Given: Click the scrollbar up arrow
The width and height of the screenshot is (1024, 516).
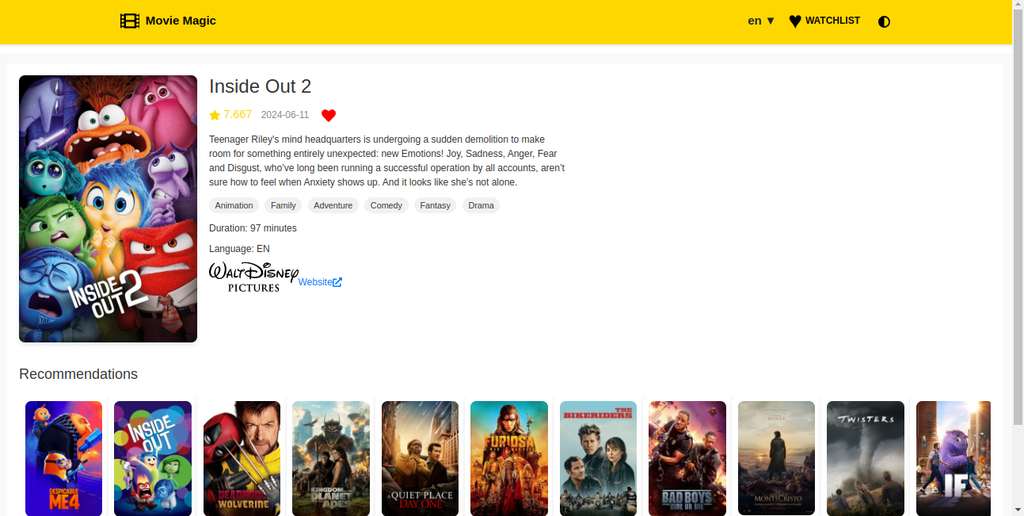Looking at the screenshot, I should (1017, 5).
